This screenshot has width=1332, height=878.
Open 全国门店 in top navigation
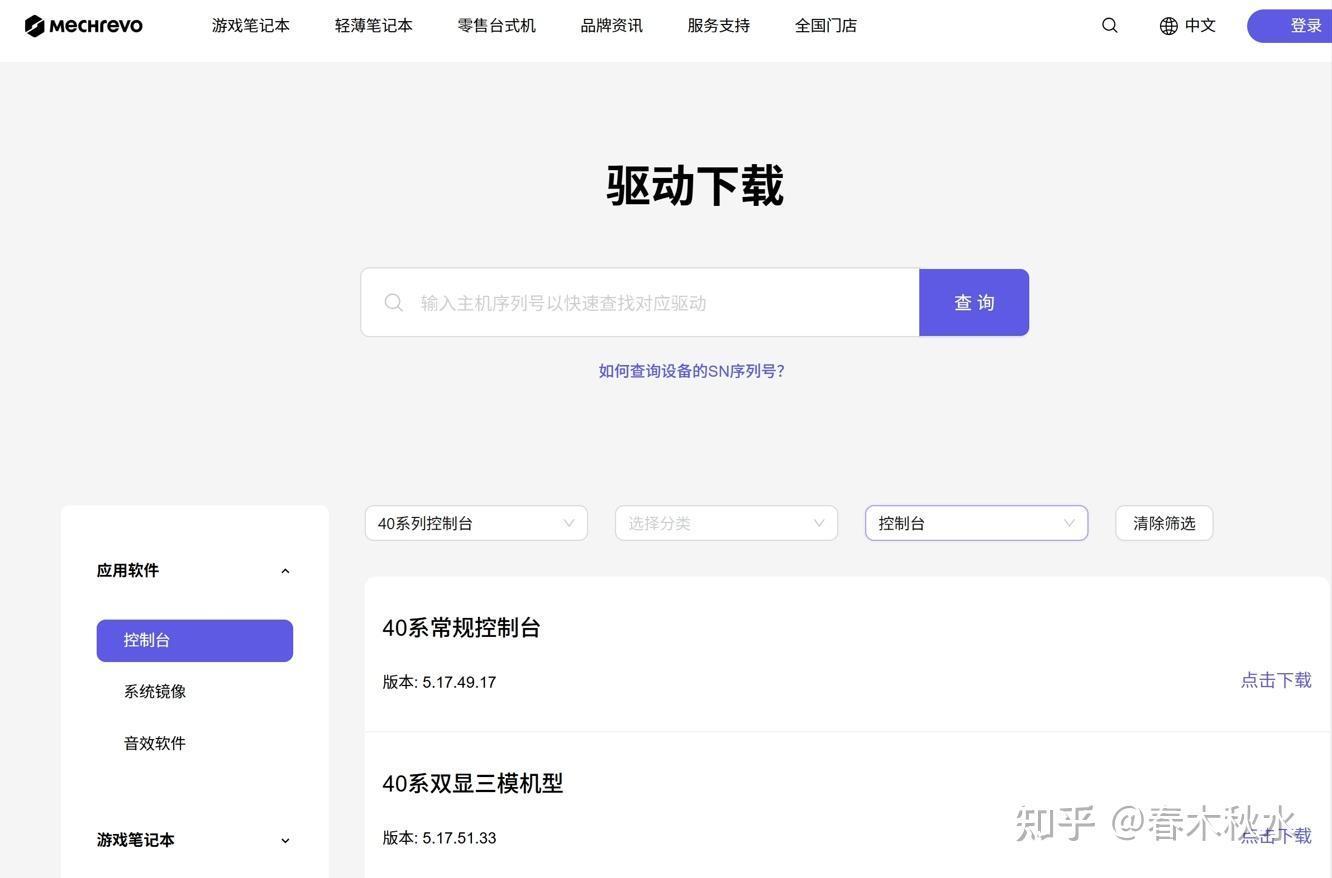click(826, 26)
